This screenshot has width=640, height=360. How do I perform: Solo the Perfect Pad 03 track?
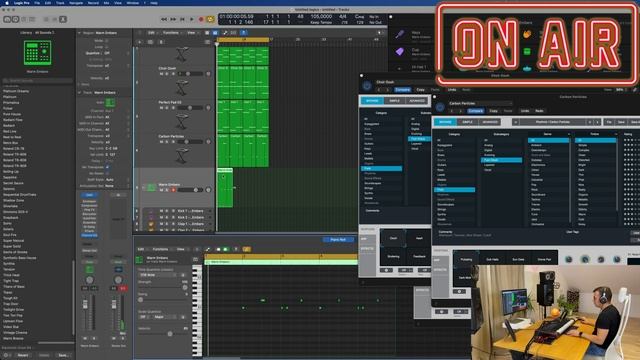click(167, 108)
